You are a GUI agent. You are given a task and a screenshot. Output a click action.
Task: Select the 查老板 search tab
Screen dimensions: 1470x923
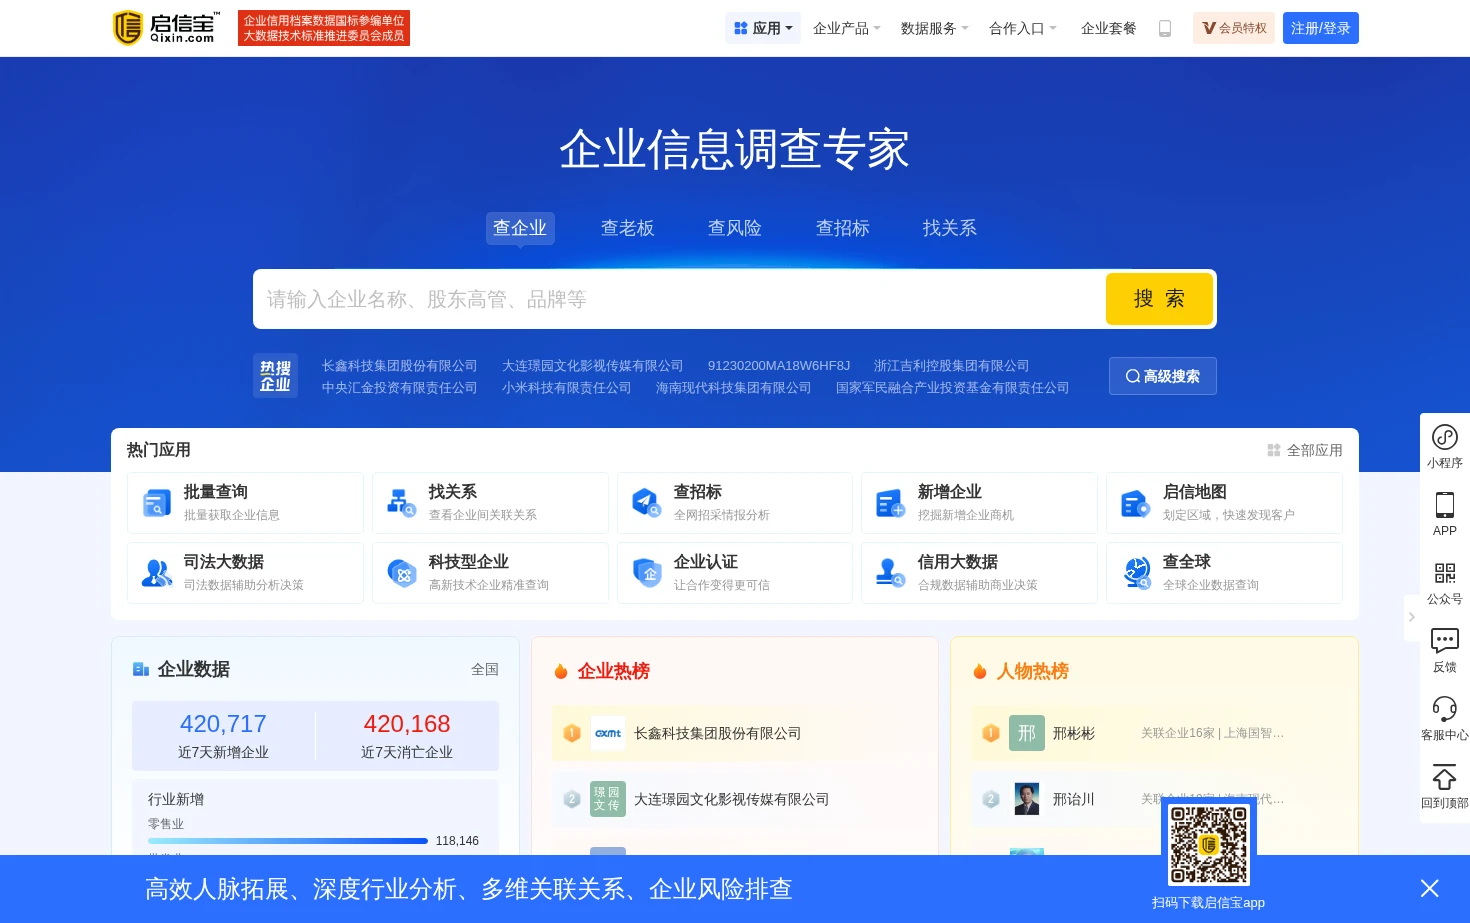pos(628,228)
